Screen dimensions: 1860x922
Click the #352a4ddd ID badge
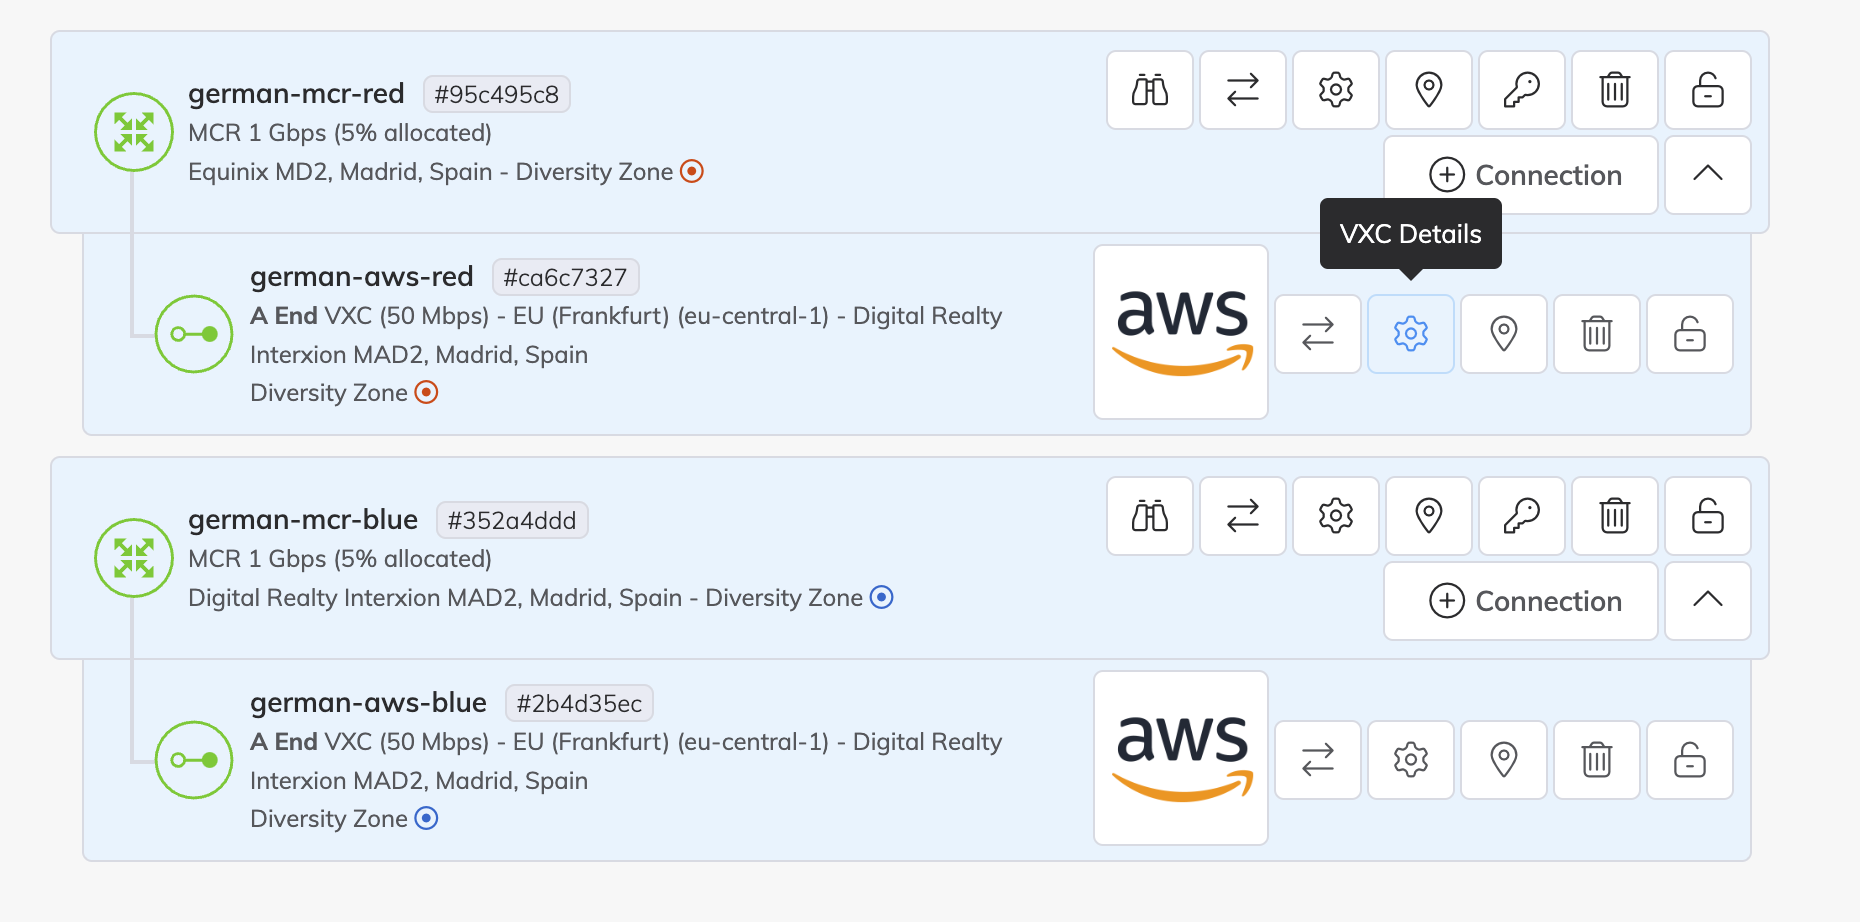tap(512, 520)
